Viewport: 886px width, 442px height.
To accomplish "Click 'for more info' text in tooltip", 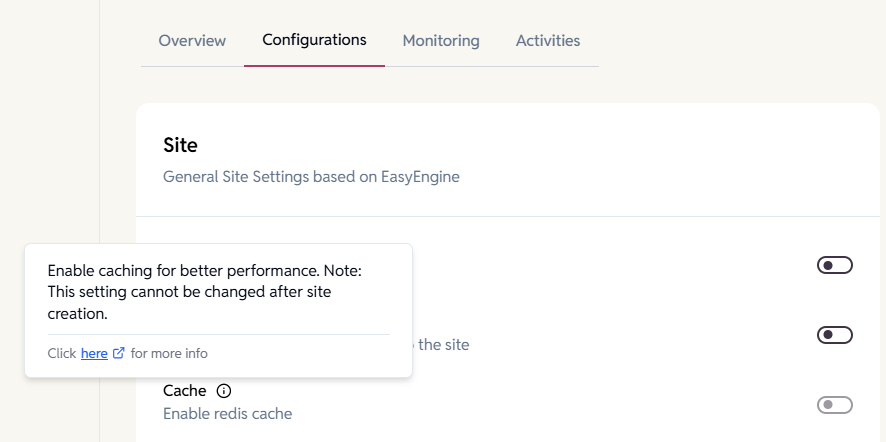I will click(x=169, y=353).
